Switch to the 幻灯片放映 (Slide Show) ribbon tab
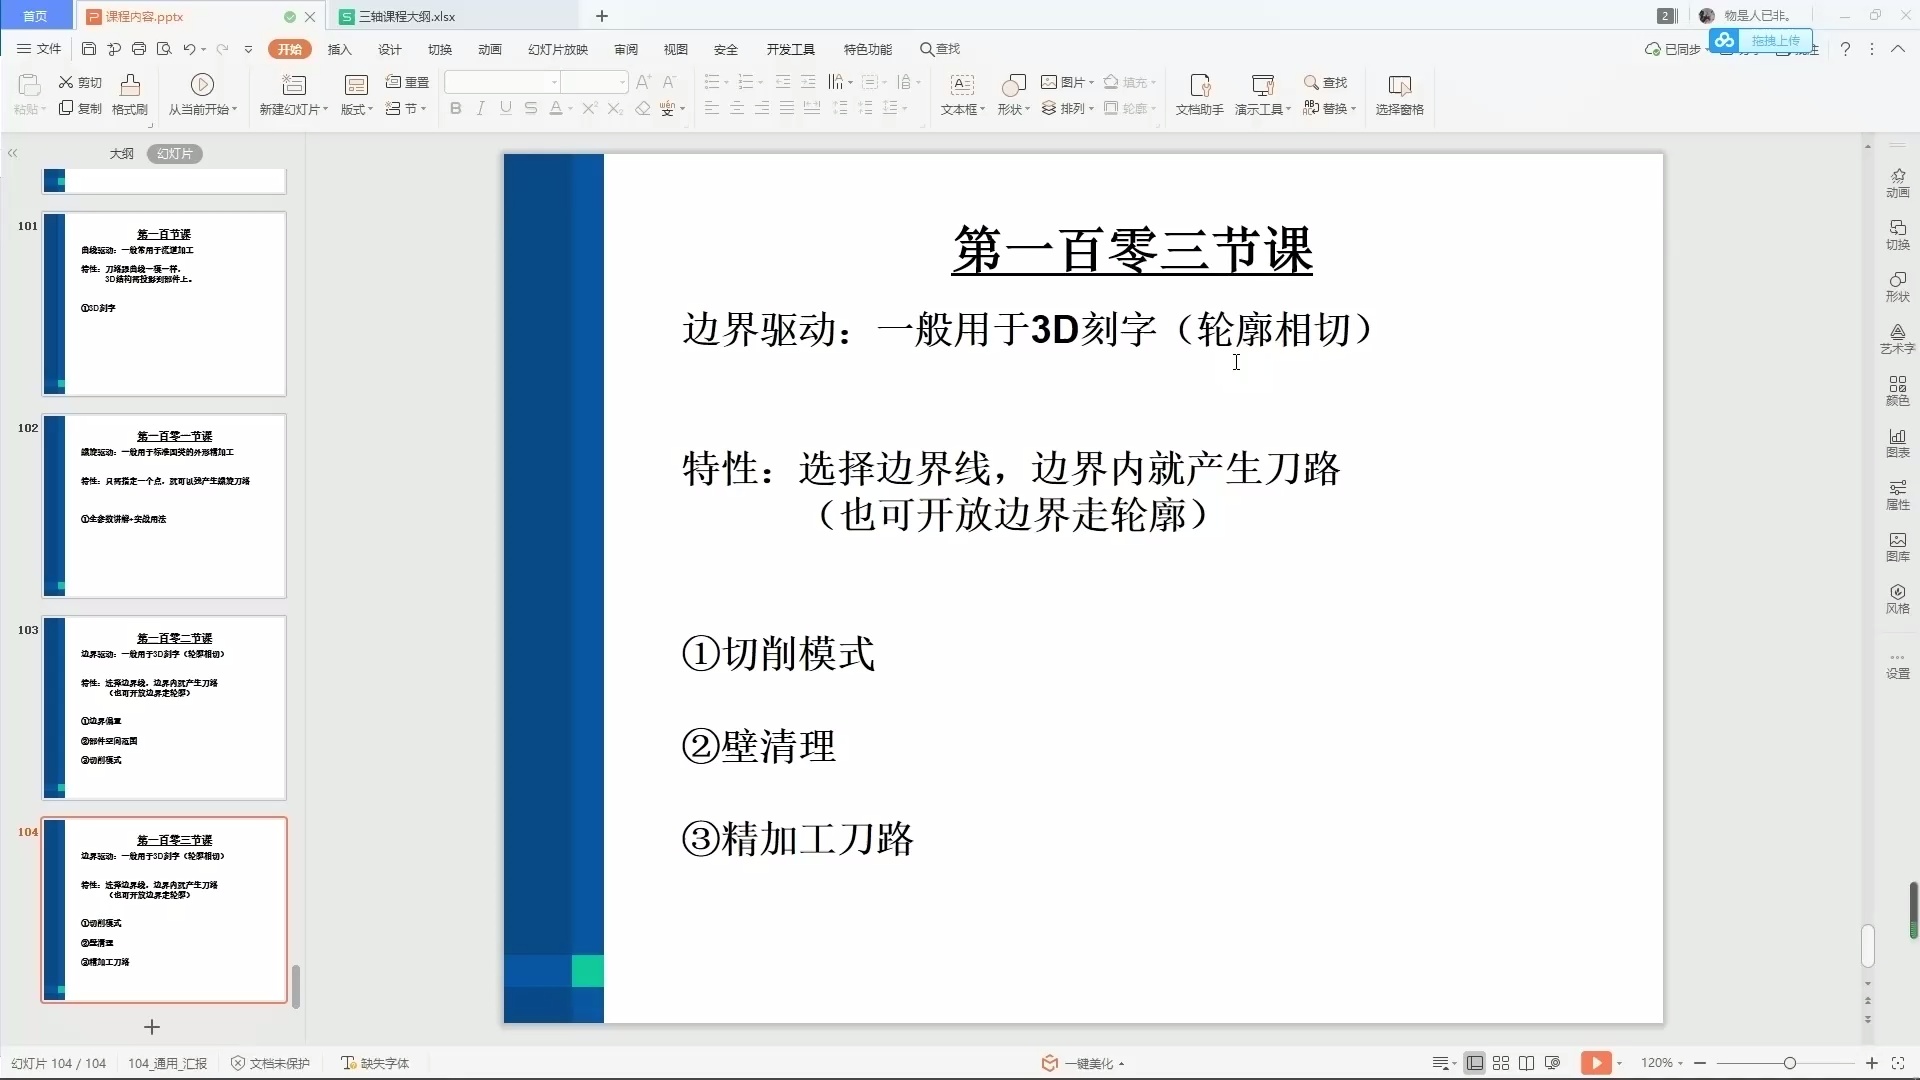Viewport: 1920px width, 1080px height. [557, 49]
